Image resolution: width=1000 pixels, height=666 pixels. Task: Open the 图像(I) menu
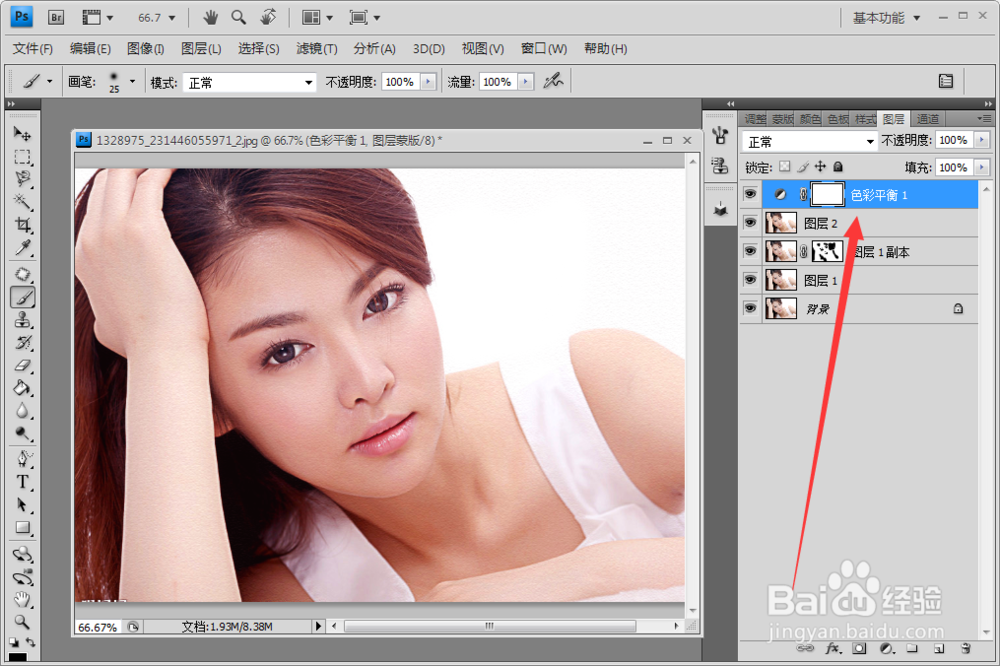click(145, 48)
